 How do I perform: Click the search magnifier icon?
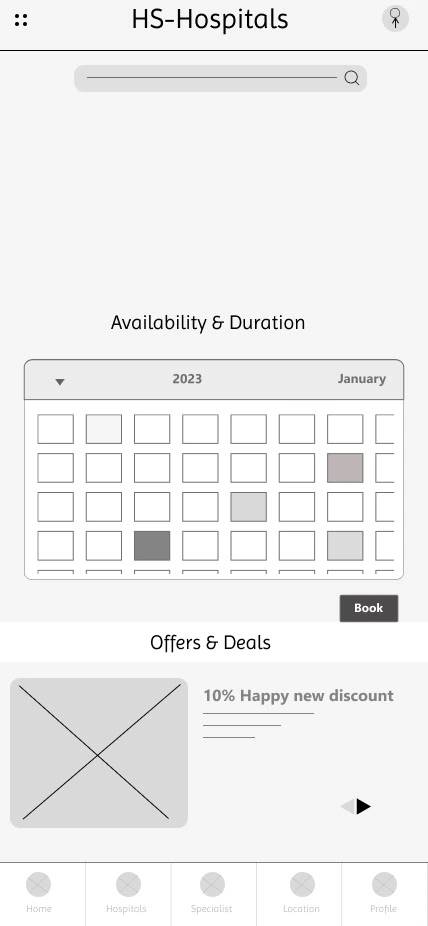(352, 78)
